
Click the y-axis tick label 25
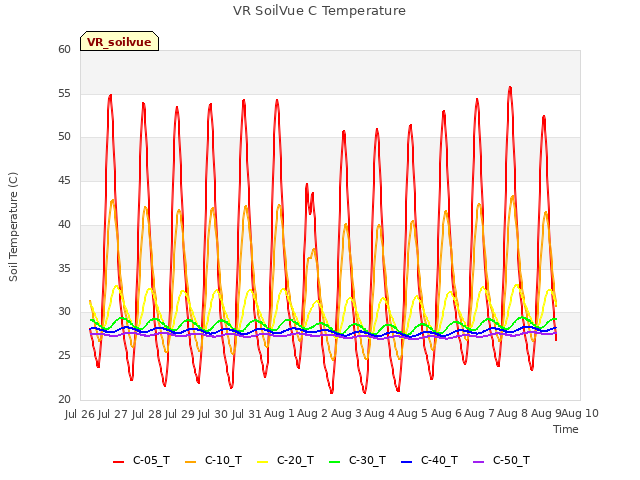(64, 356)
